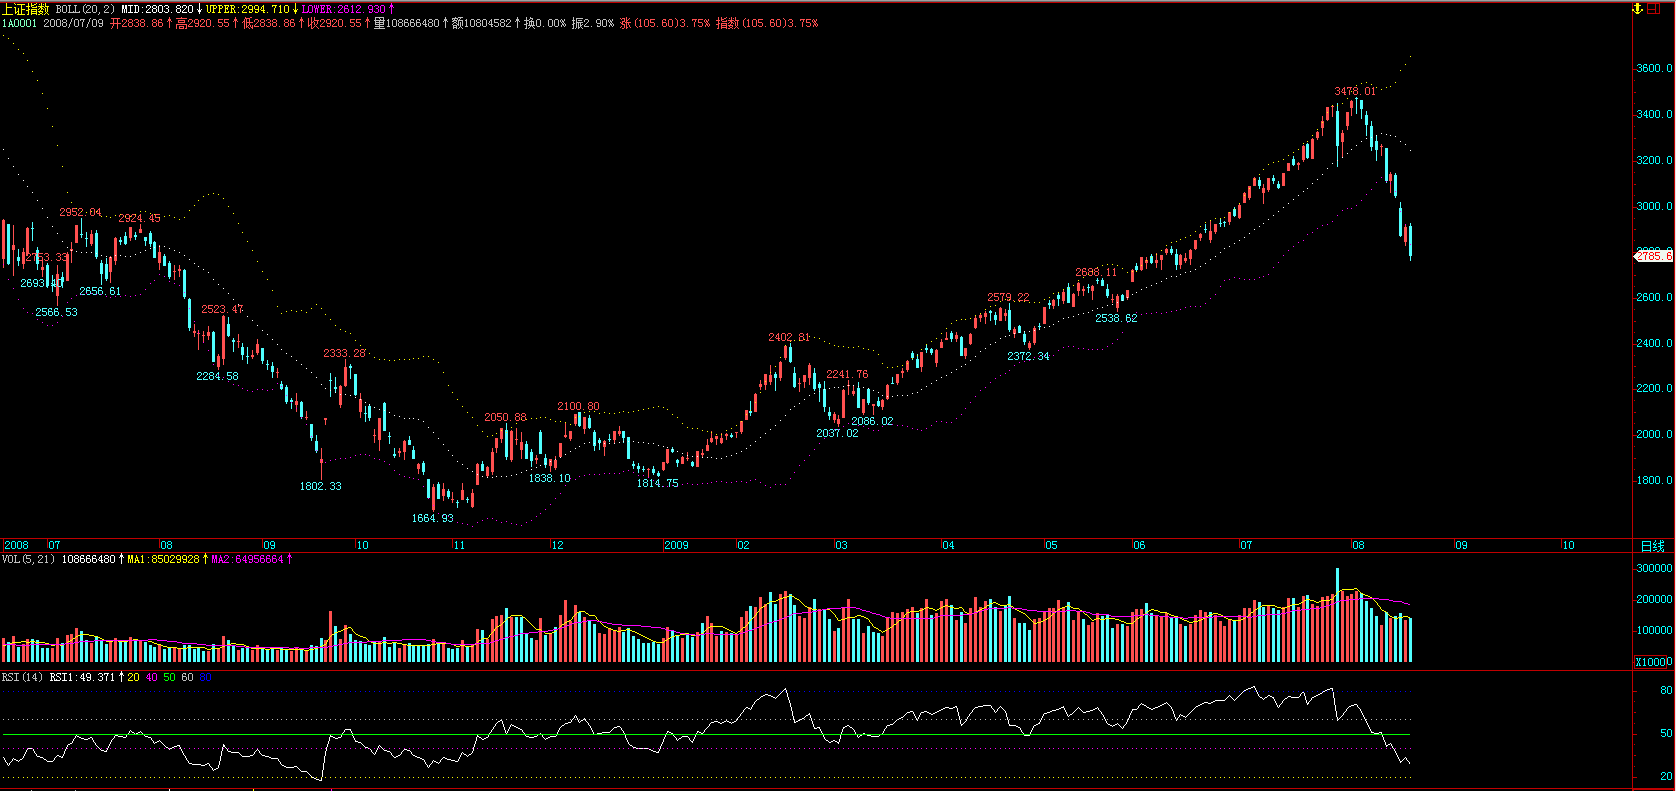Click the 2037.02 low price label

point(837,434)
